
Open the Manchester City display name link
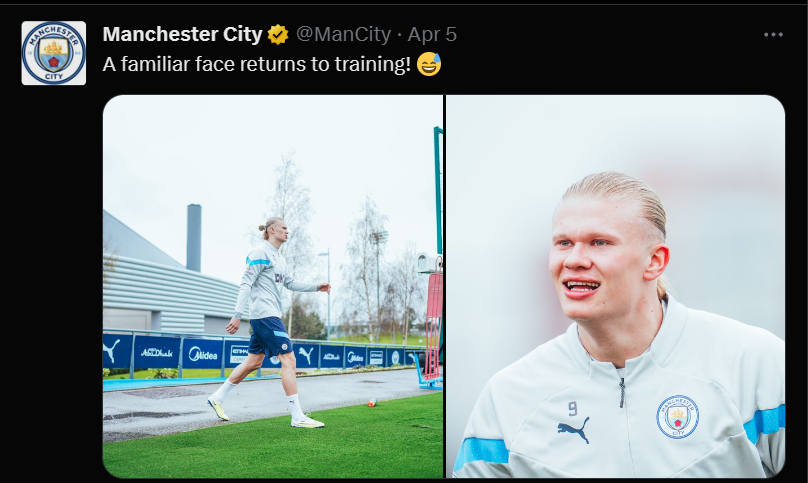(x=182, y=35)
